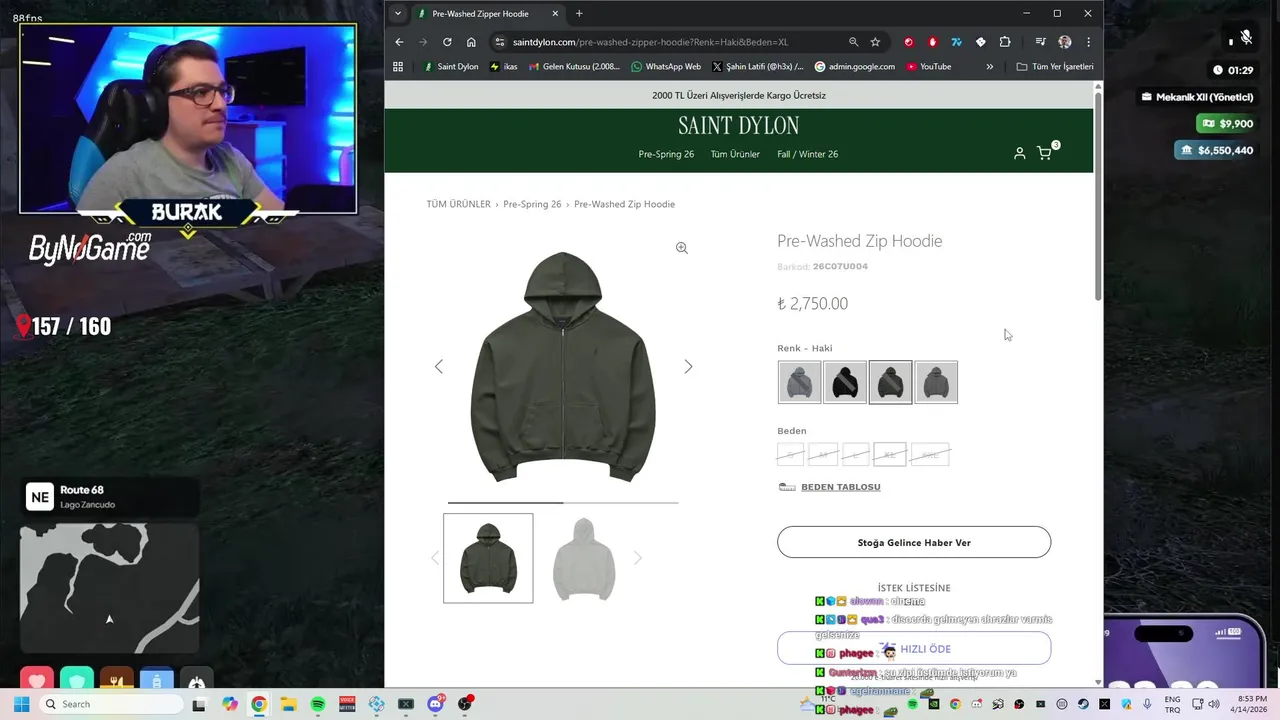Screen dimensions: 1280x720
Task: Select the black hoodie color swatch
Action: (x=845, y=382)
